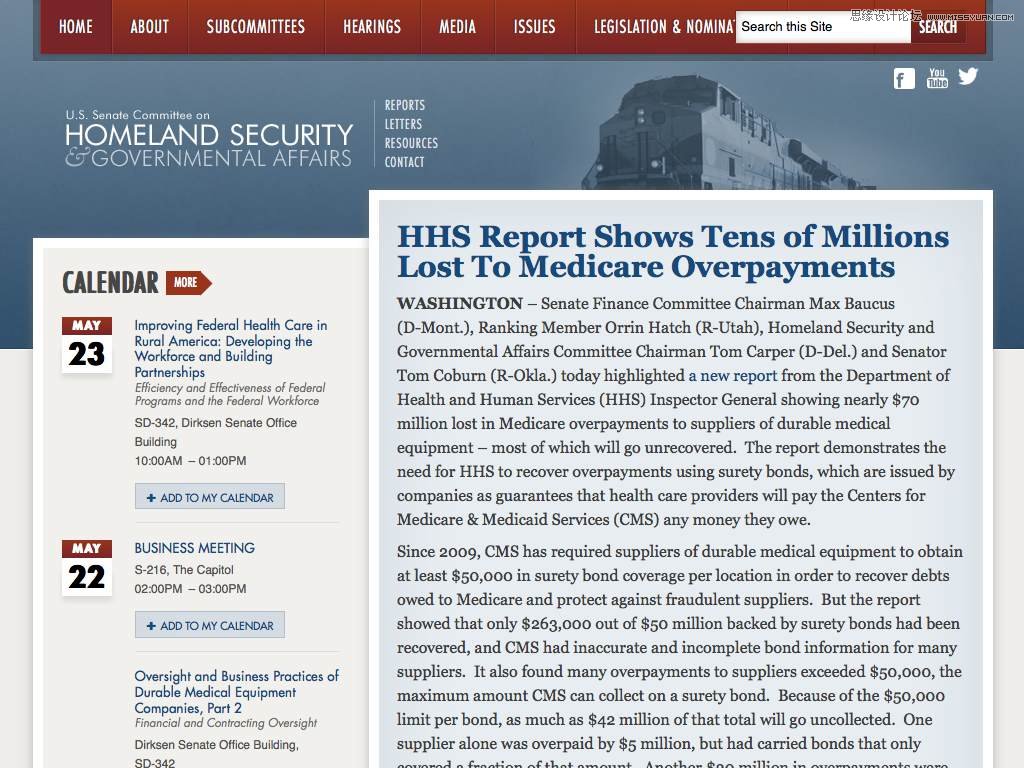Open the ABOUT menu item
This screenshot has width=1024, height=768.
click(x=150, y=27)
